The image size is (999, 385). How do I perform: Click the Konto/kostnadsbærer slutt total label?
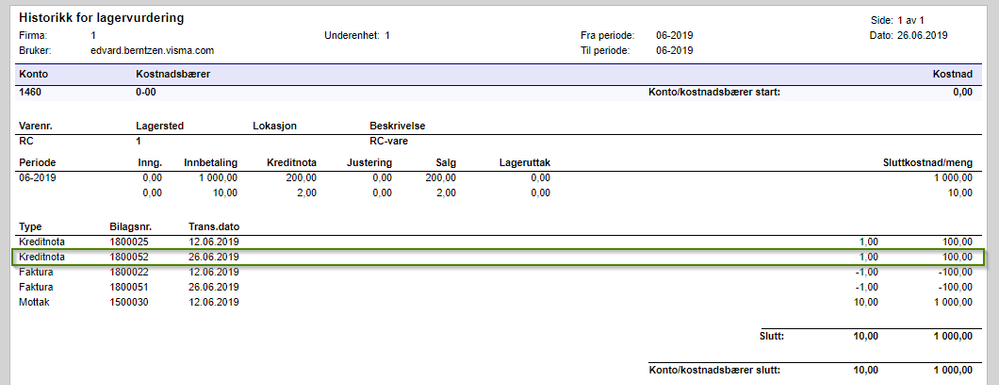(714, 370)
